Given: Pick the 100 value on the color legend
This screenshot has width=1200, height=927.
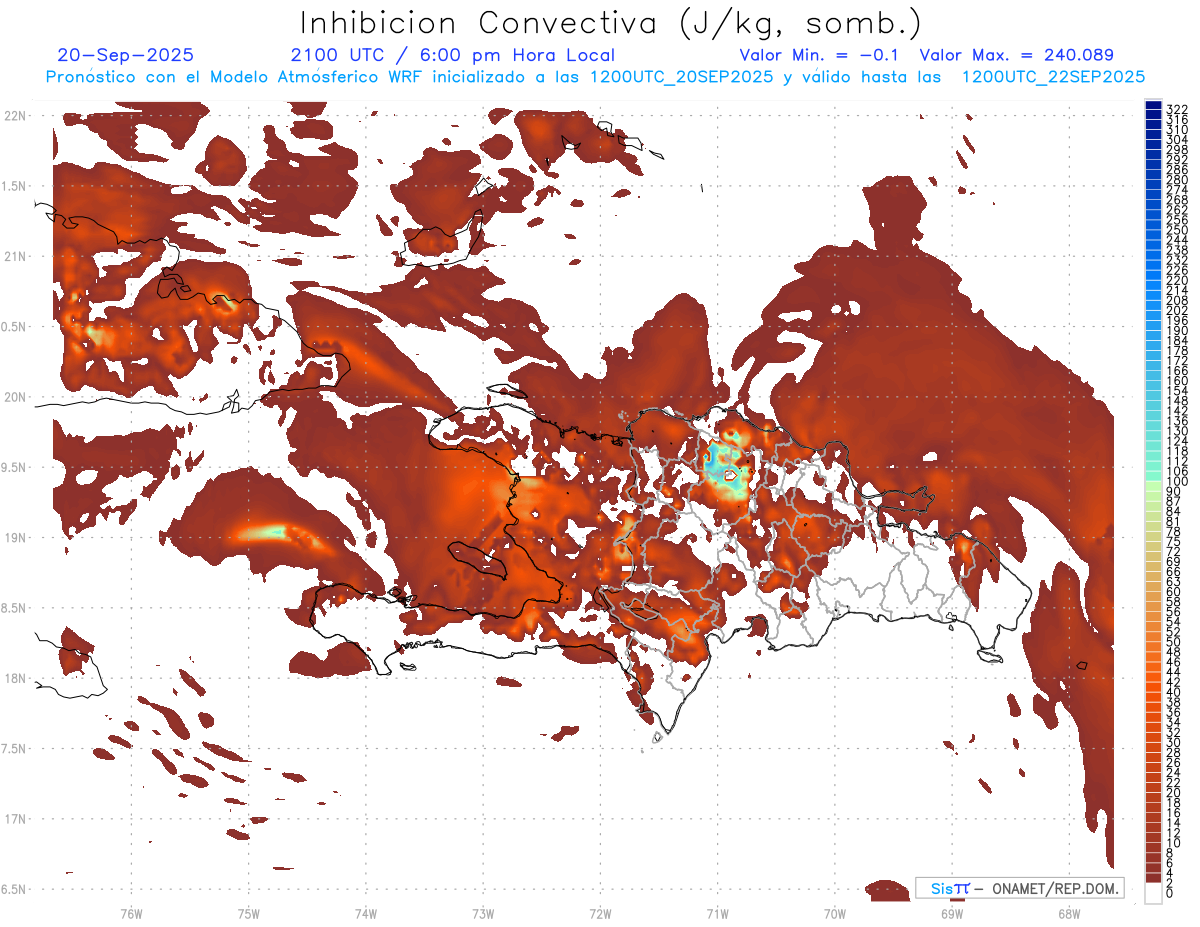Looking at the screenshot, I should [1153, 482].
